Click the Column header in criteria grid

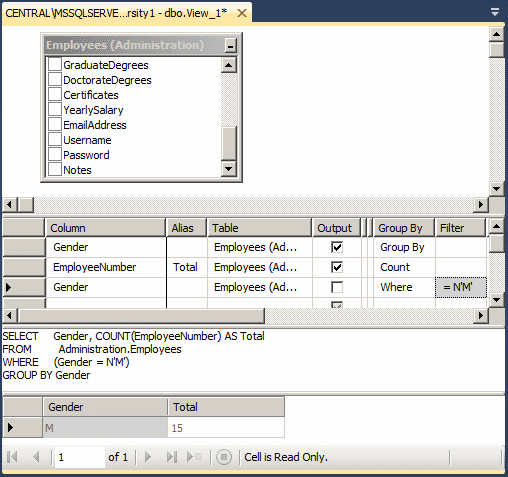[x=105, y=228]
